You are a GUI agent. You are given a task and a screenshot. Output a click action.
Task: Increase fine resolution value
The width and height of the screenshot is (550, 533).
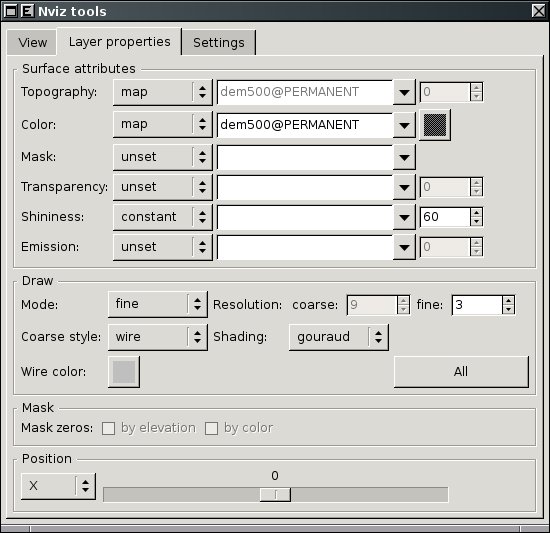click(x=508, y=300)
